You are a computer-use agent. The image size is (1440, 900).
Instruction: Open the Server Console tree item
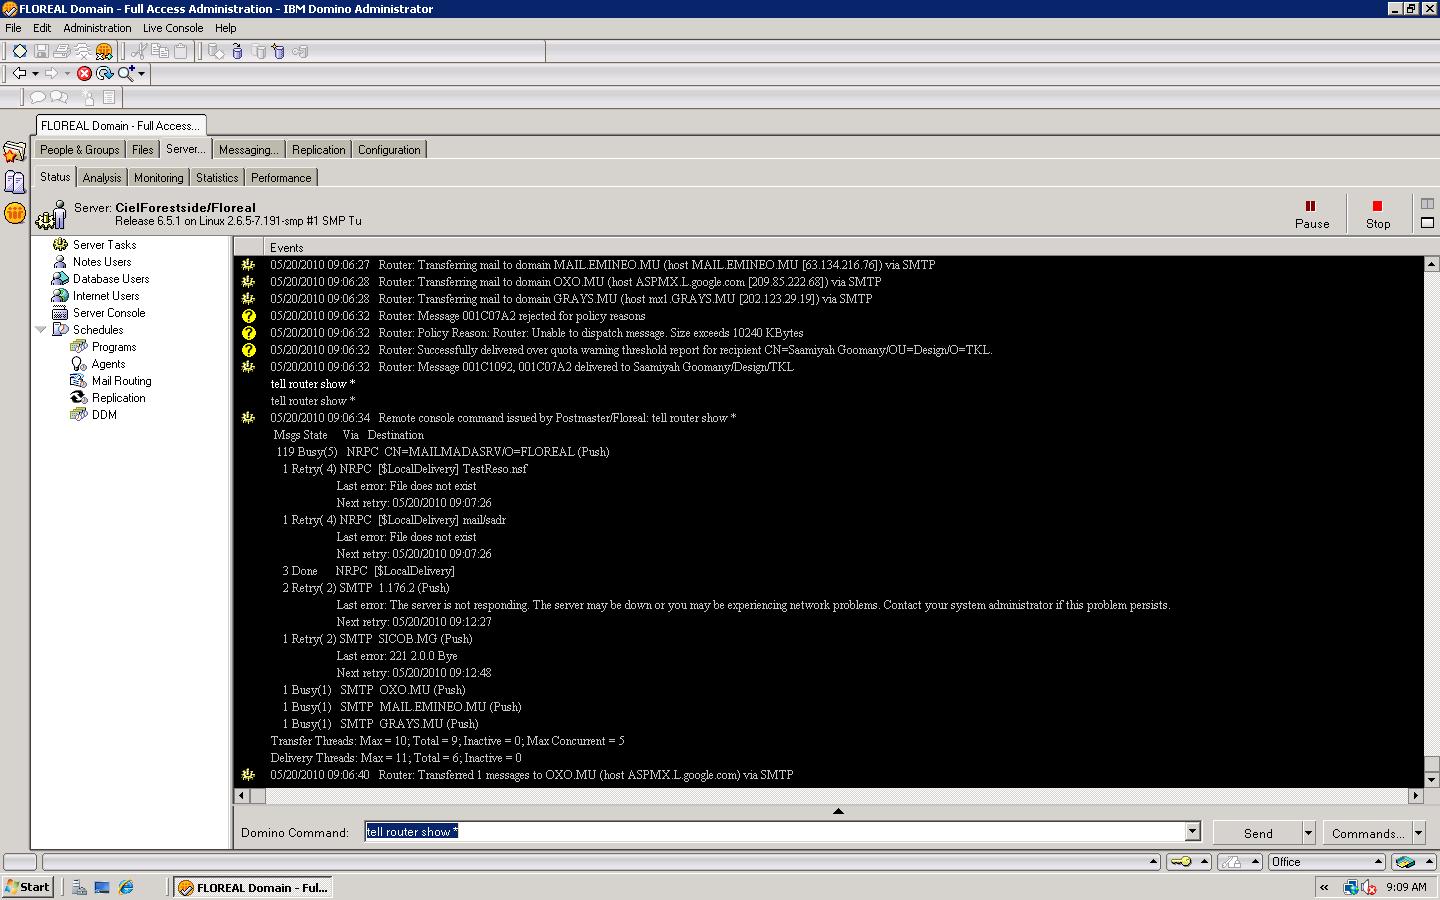109,313
